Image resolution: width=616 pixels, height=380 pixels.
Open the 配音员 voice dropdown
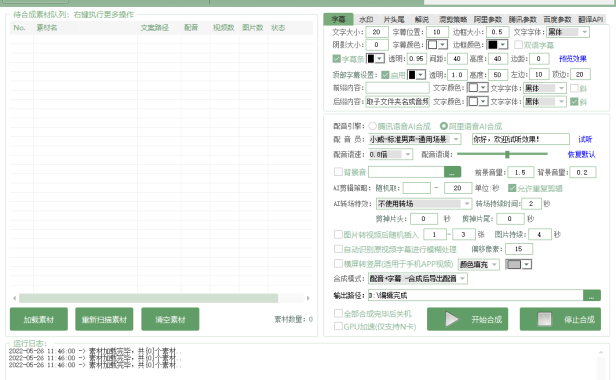click(x=414, y=140)
